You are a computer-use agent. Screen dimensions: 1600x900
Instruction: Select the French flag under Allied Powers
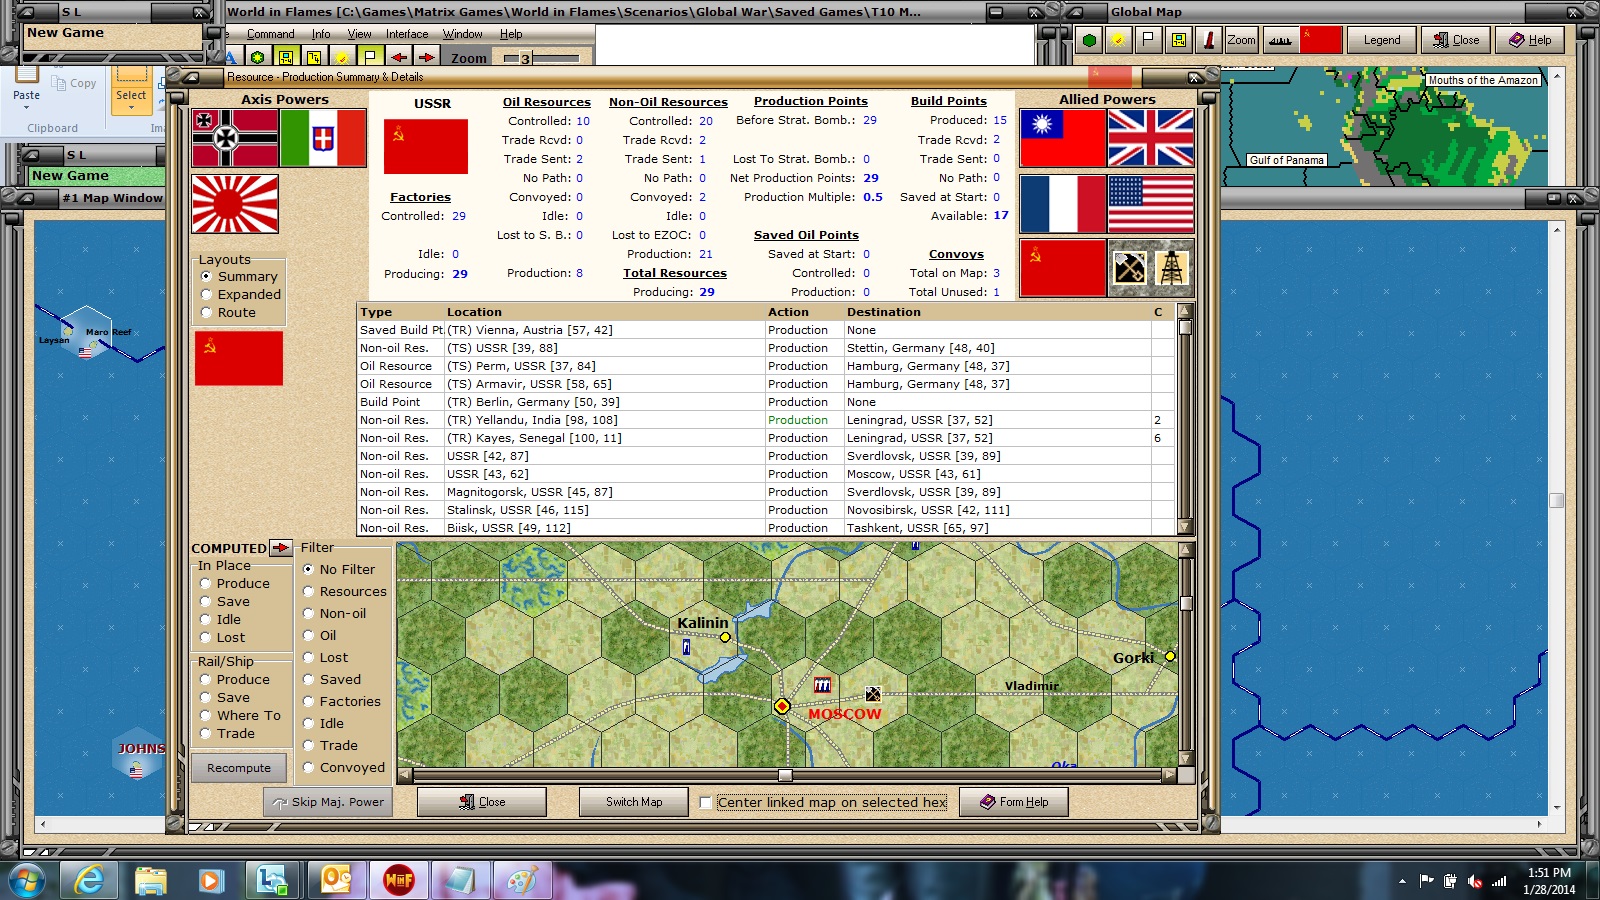coord(1063,204)
